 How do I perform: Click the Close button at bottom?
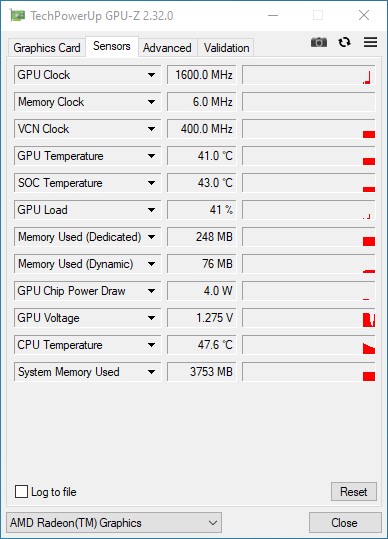click(x=345, y=523)
